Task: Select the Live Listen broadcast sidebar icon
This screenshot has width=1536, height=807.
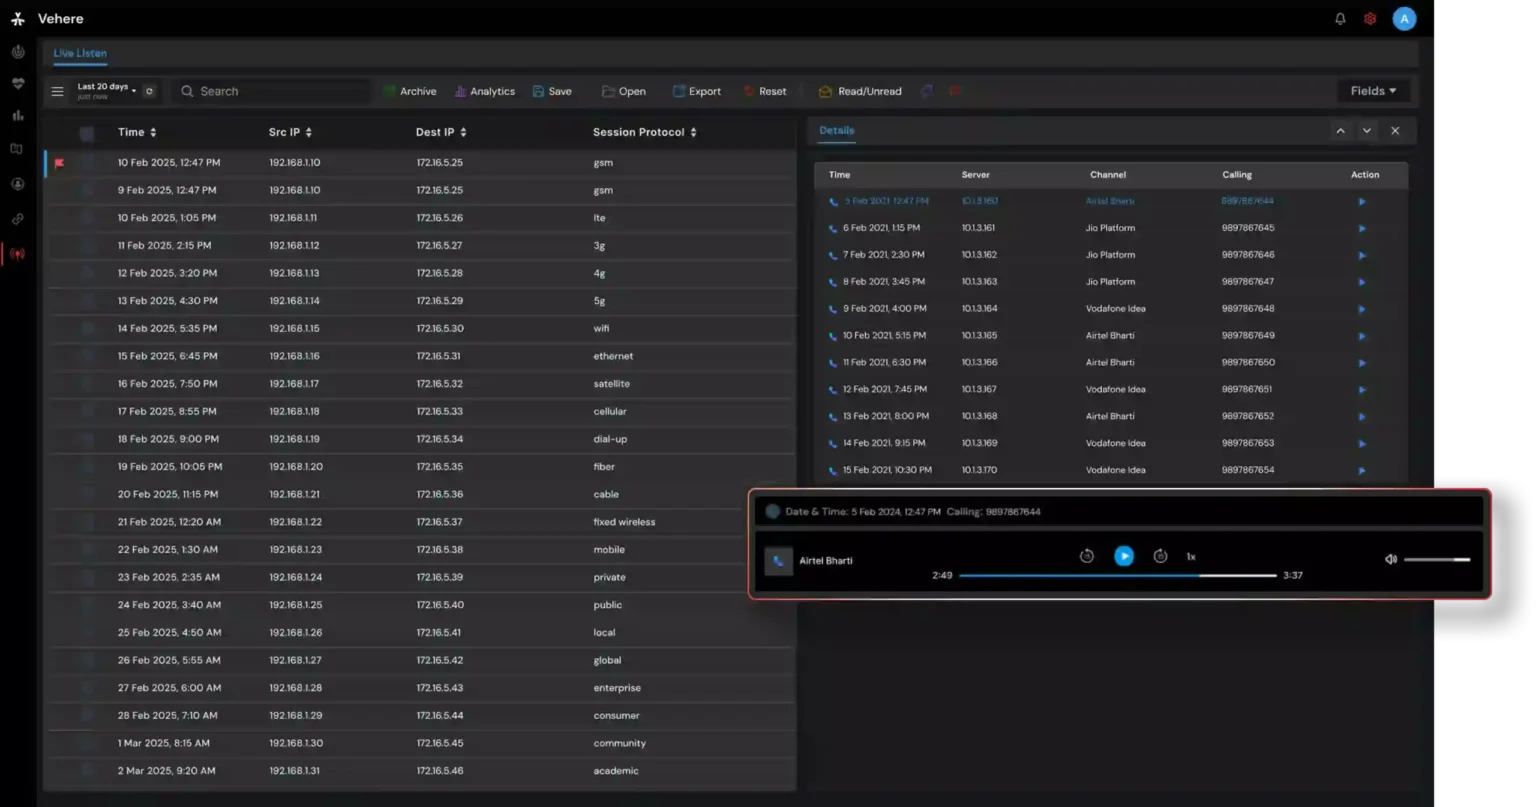Action: (x=18, y=254)
